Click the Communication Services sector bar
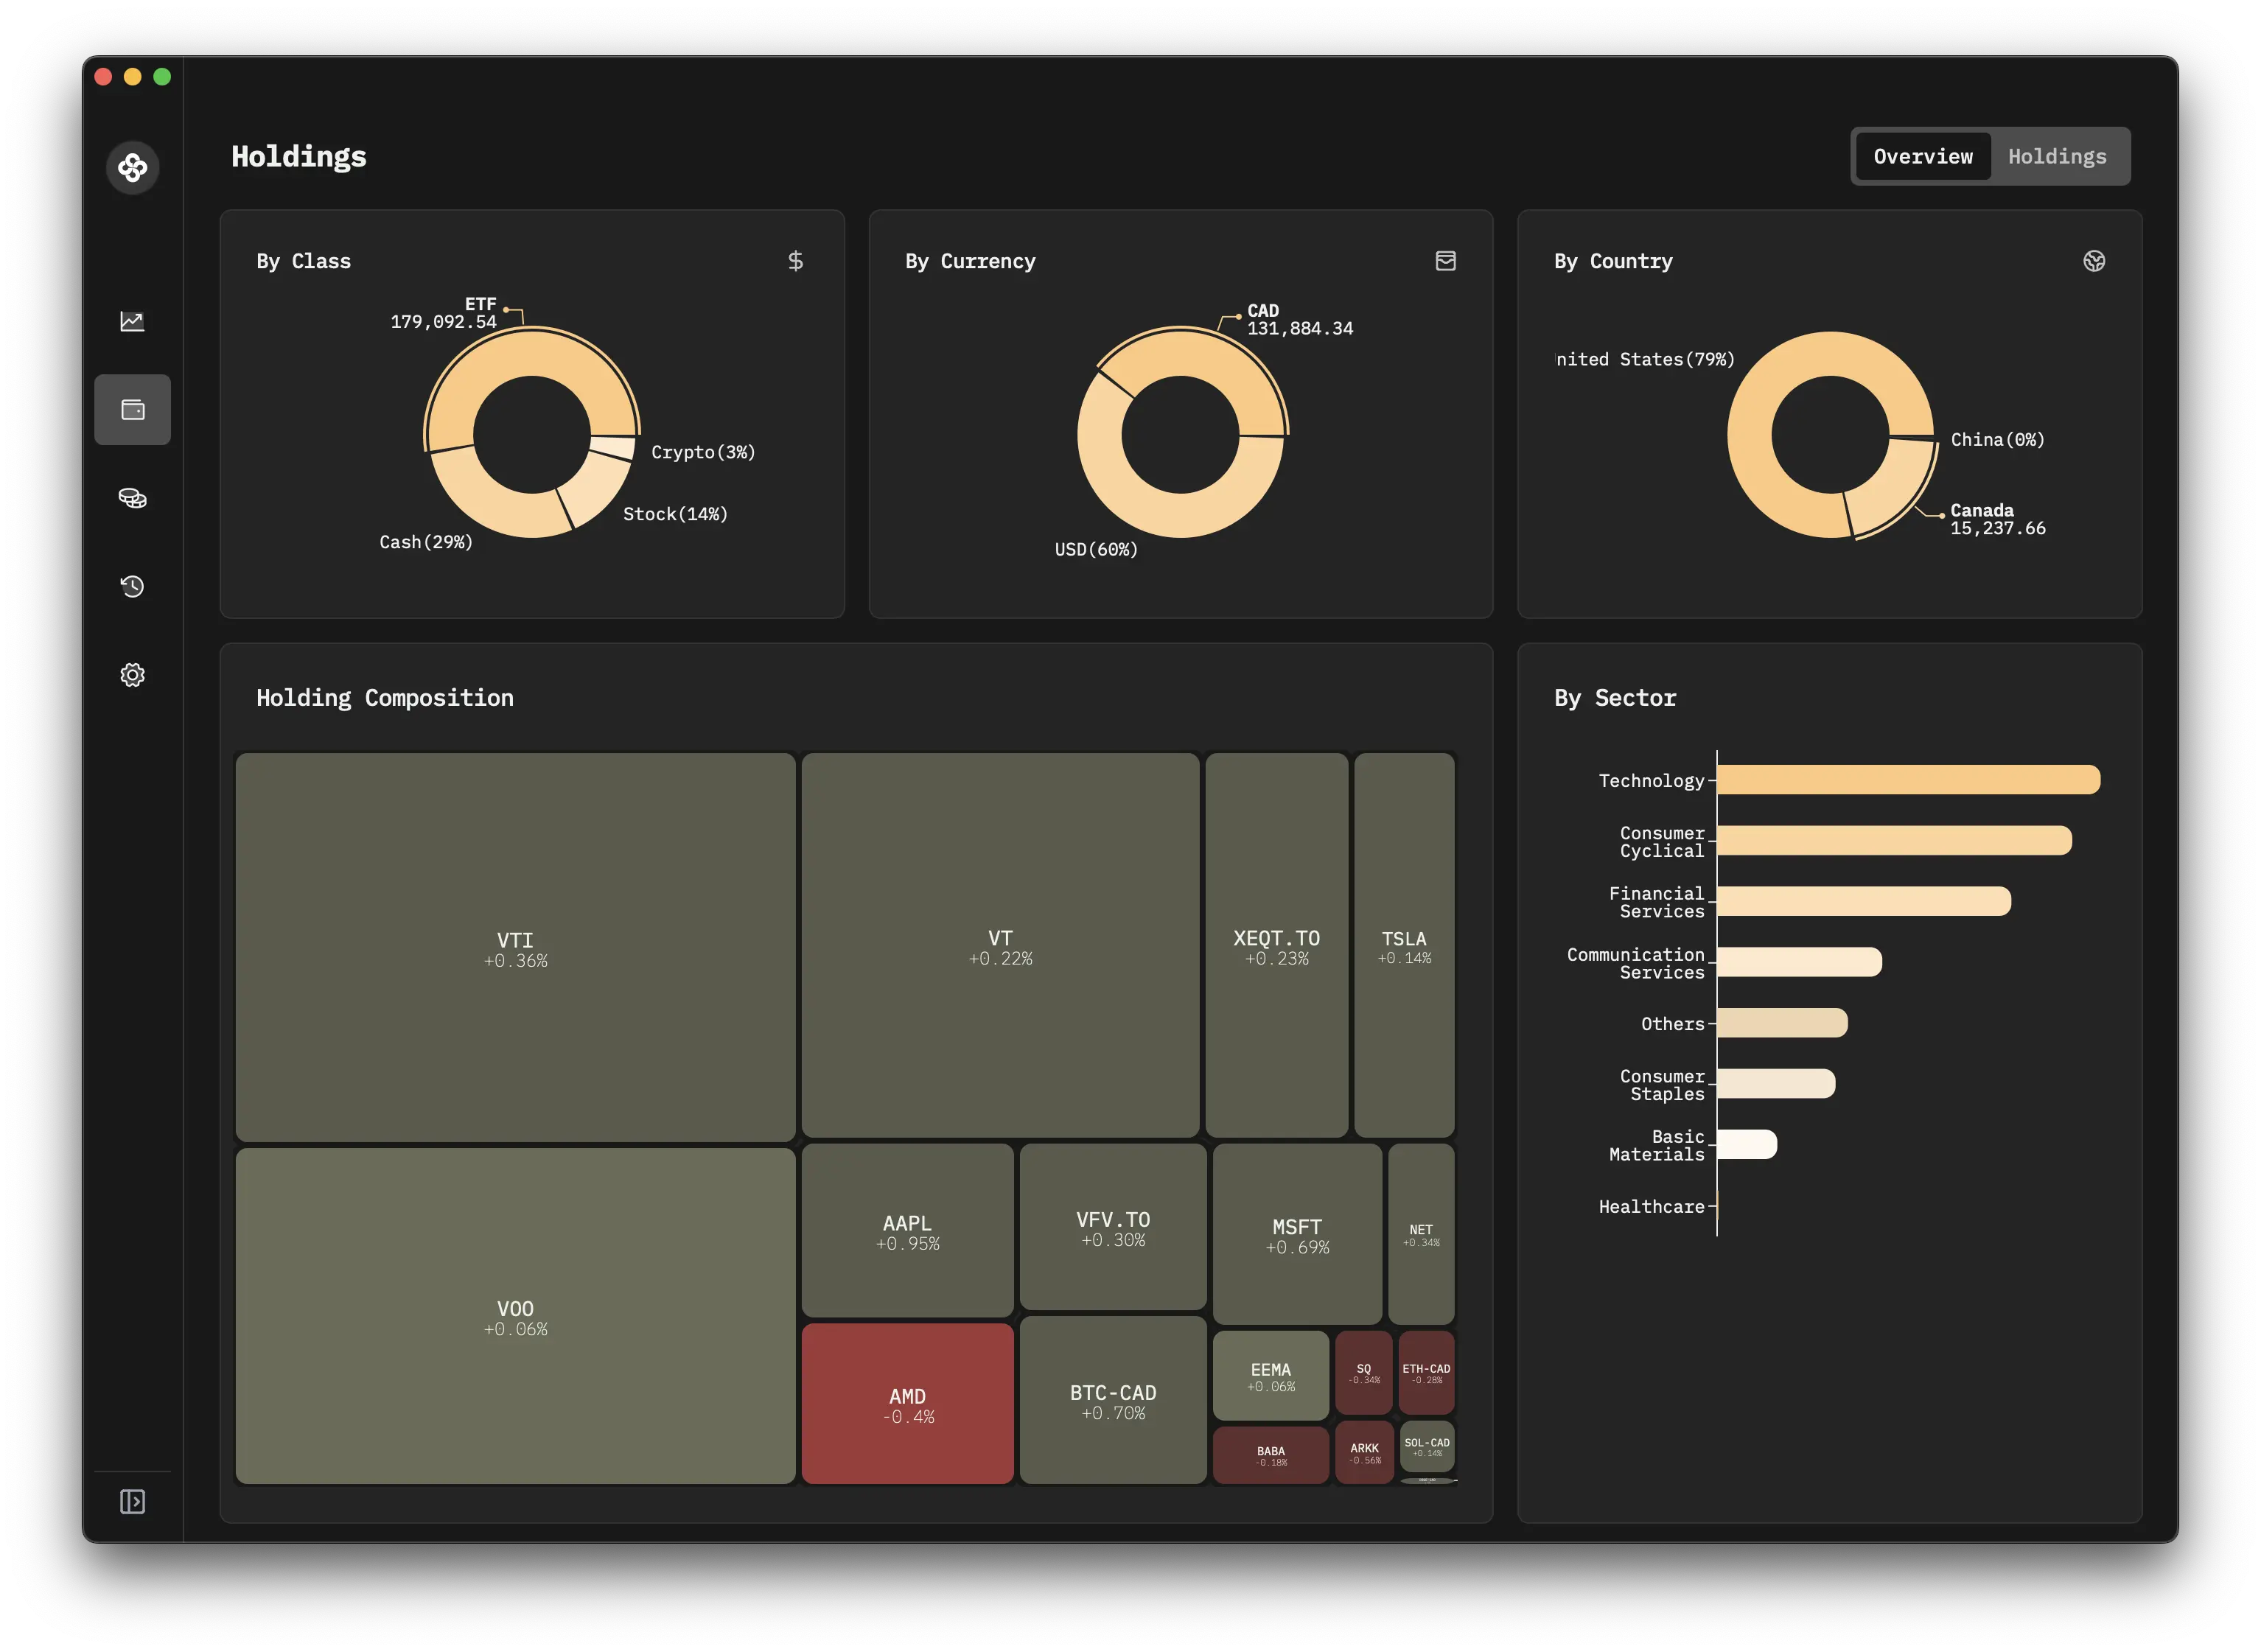Image resolution: width=2261 pixels, height=1652 pixels. click(x=1799, y=962)
